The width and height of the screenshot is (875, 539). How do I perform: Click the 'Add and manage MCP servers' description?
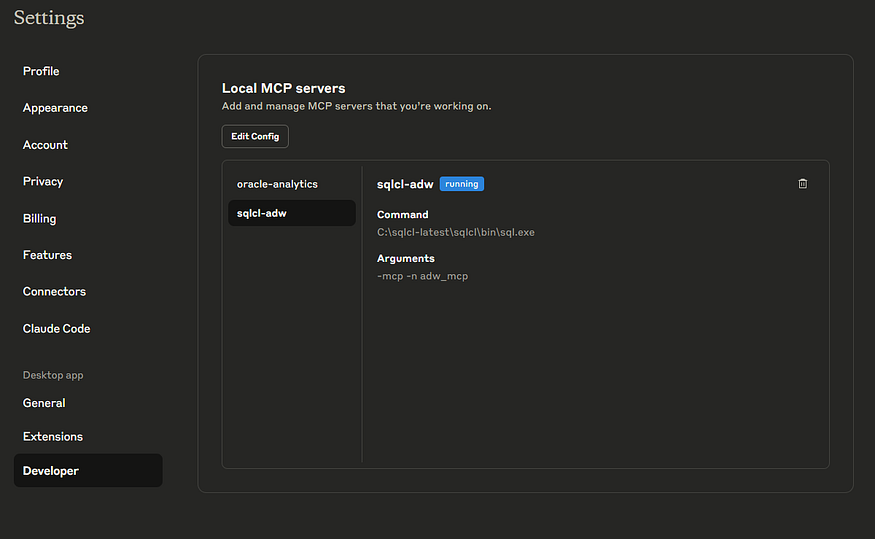pyautogui.click(x=357, y=106)
